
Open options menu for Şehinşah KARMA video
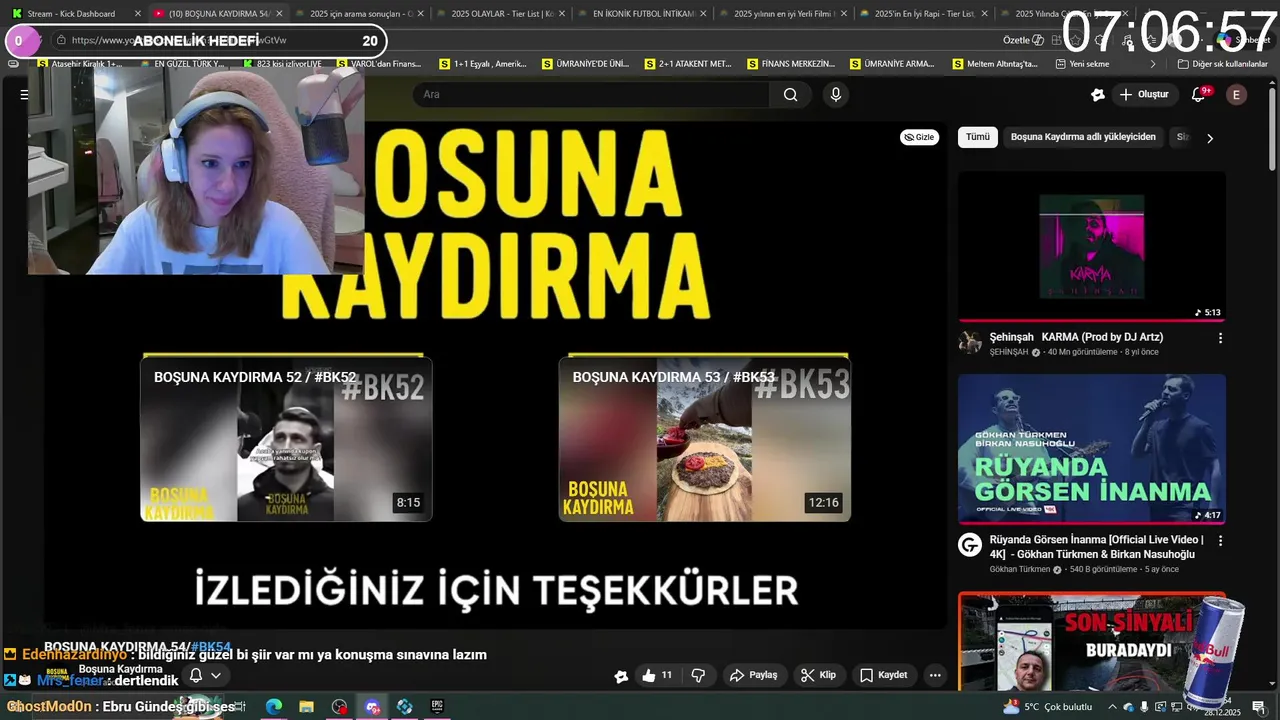(1220, 338)
